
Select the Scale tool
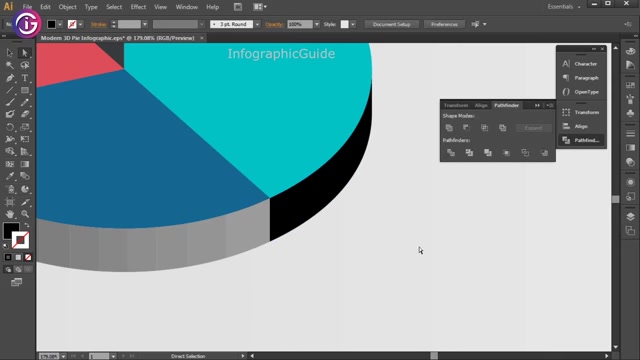24,127
